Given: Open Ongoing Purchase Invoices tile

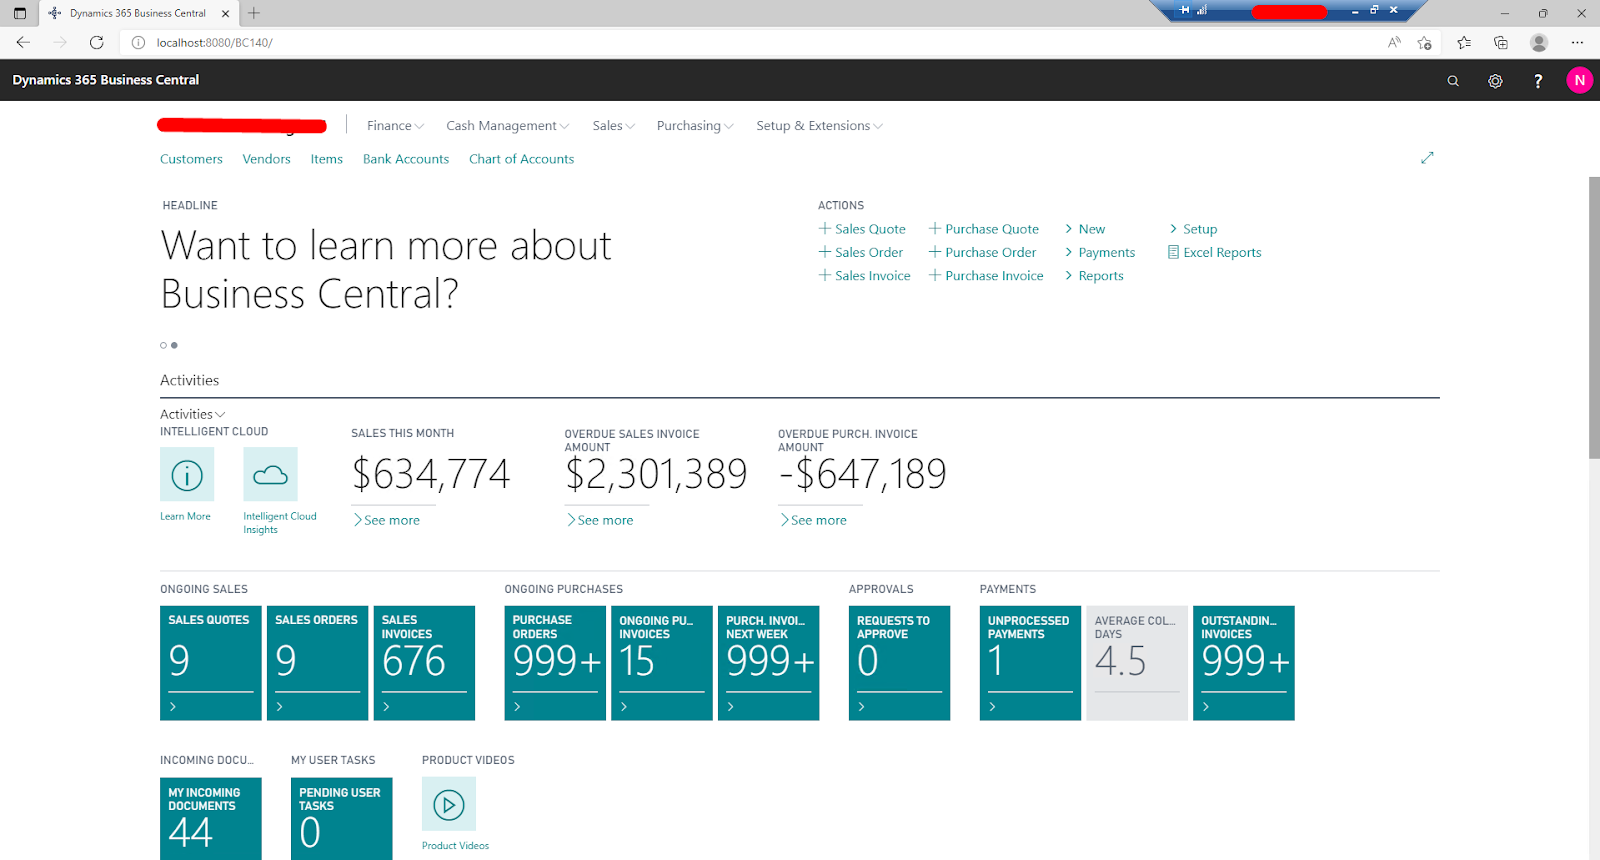Looking at the screenshot, I should [x=662, y=663].
